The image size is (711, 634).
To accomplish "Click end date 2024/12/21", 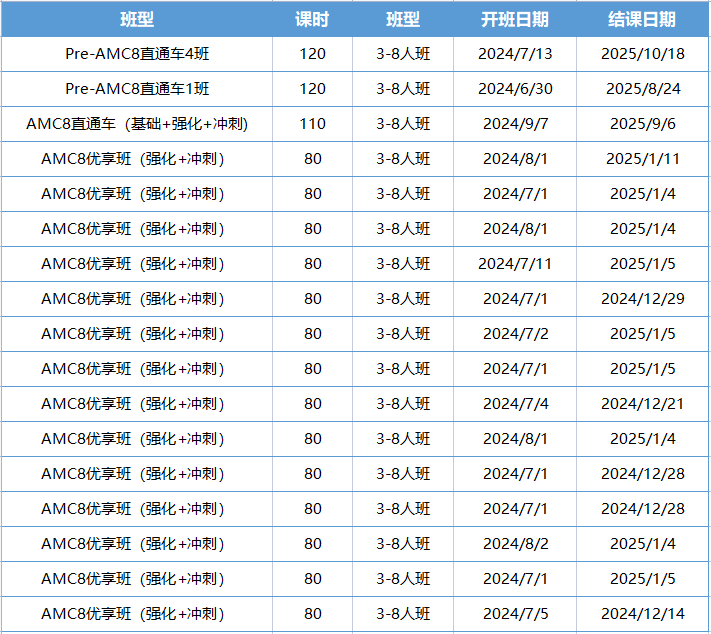I will coord(643,404).
